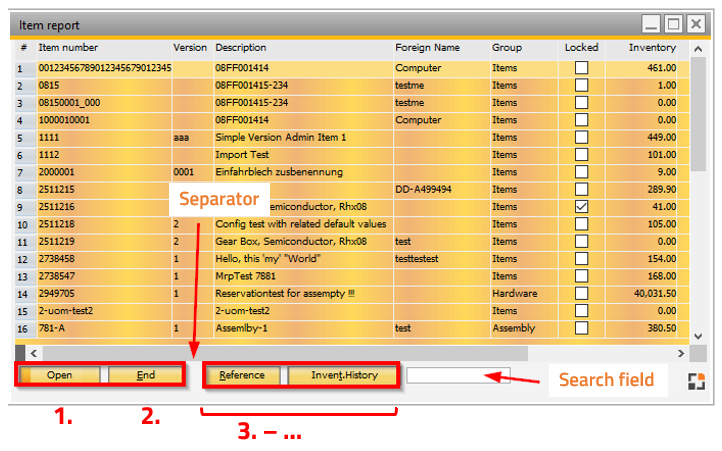Focus the search input field
The image size is (722, 451).
click(457, 375)
